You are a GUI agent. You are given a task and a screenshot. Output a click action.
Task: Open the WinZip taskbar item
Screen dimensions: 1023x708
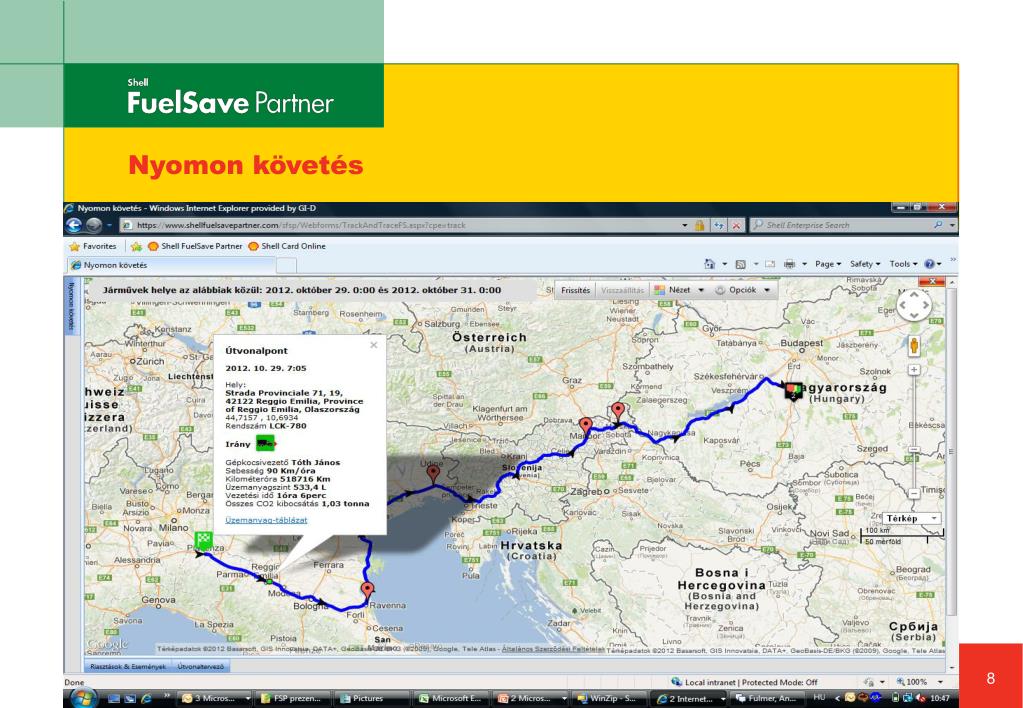click(x=609, y=698)
